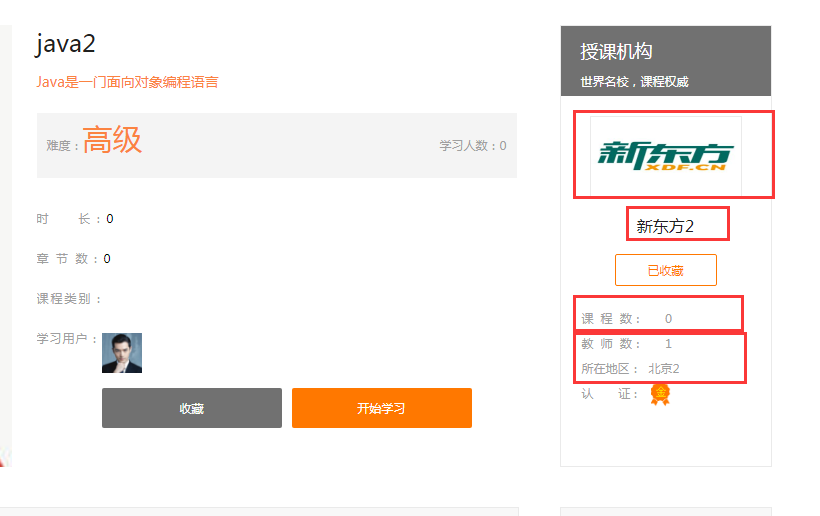Click the gold 认证 medal badge
This screenshot has height=516, width=820.
(x=660, y=394)
